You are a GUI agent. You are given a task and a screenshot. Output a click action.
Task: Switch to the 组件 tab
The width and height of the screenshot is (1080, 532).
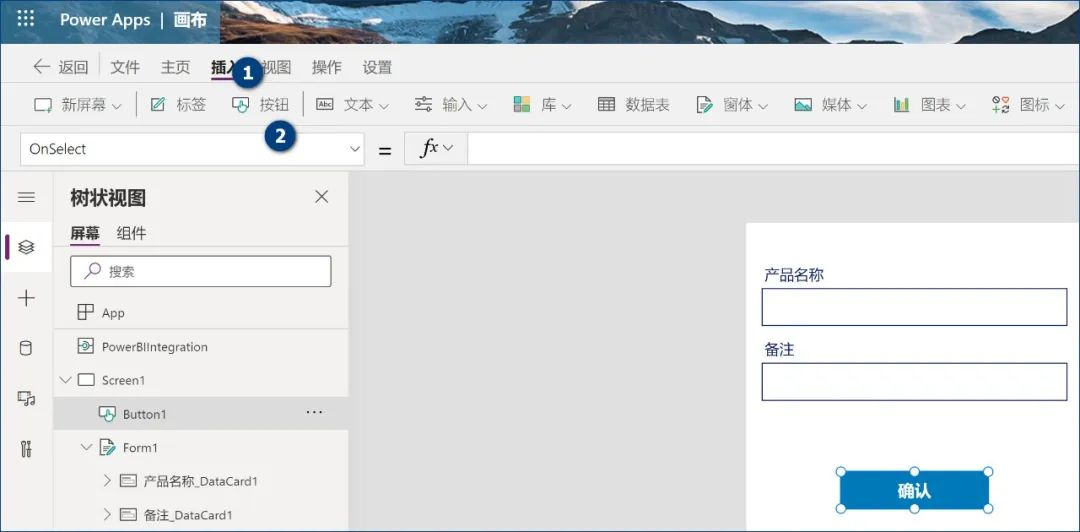tap(132, 233)
